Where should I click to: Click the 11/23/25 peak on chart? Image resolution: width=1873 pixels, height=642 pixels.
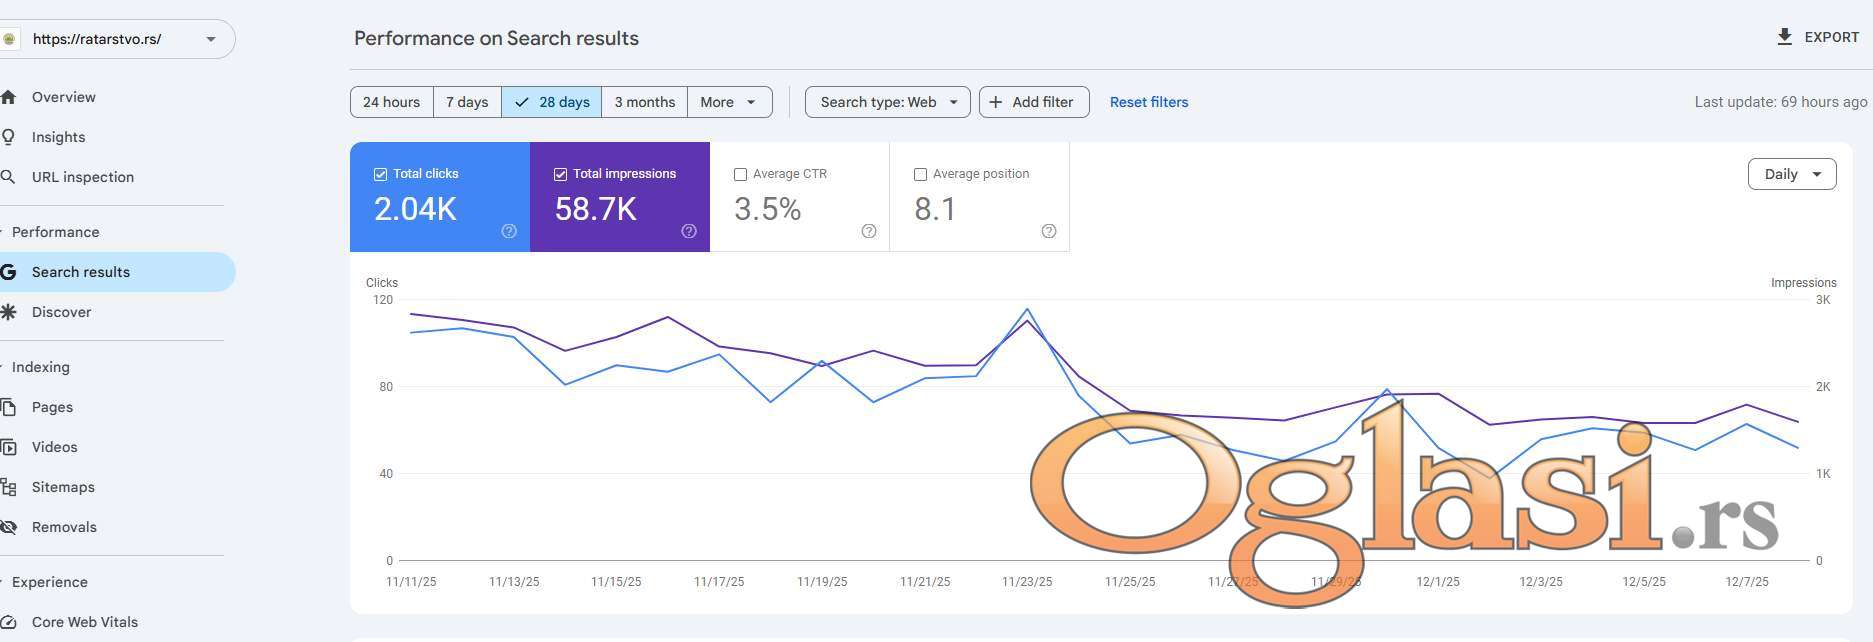click(1027, 311)
